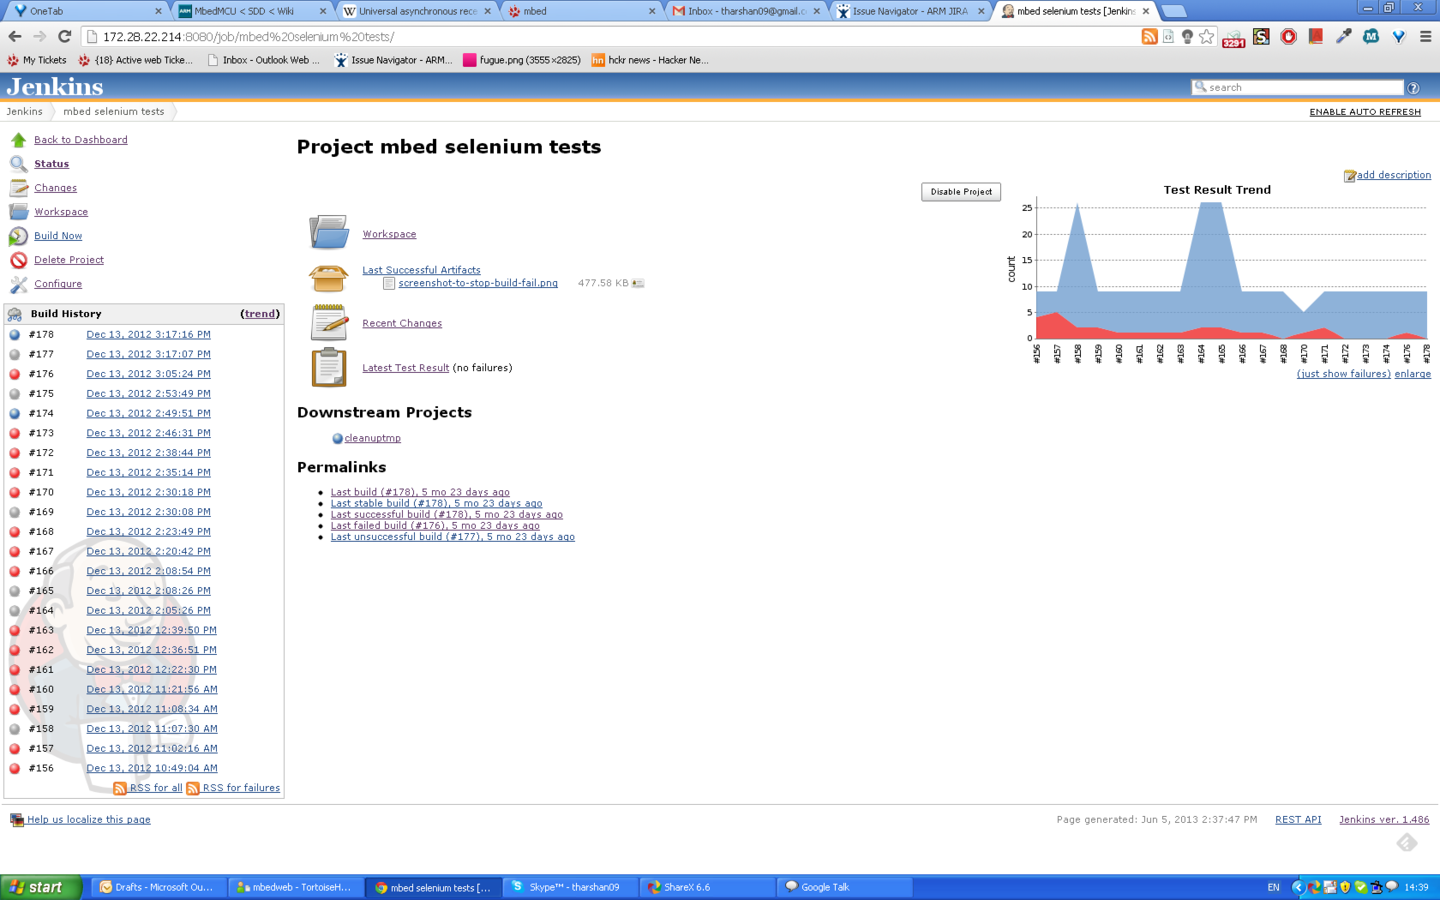Open the build history trend link
1440x900 pixels.
260,314
